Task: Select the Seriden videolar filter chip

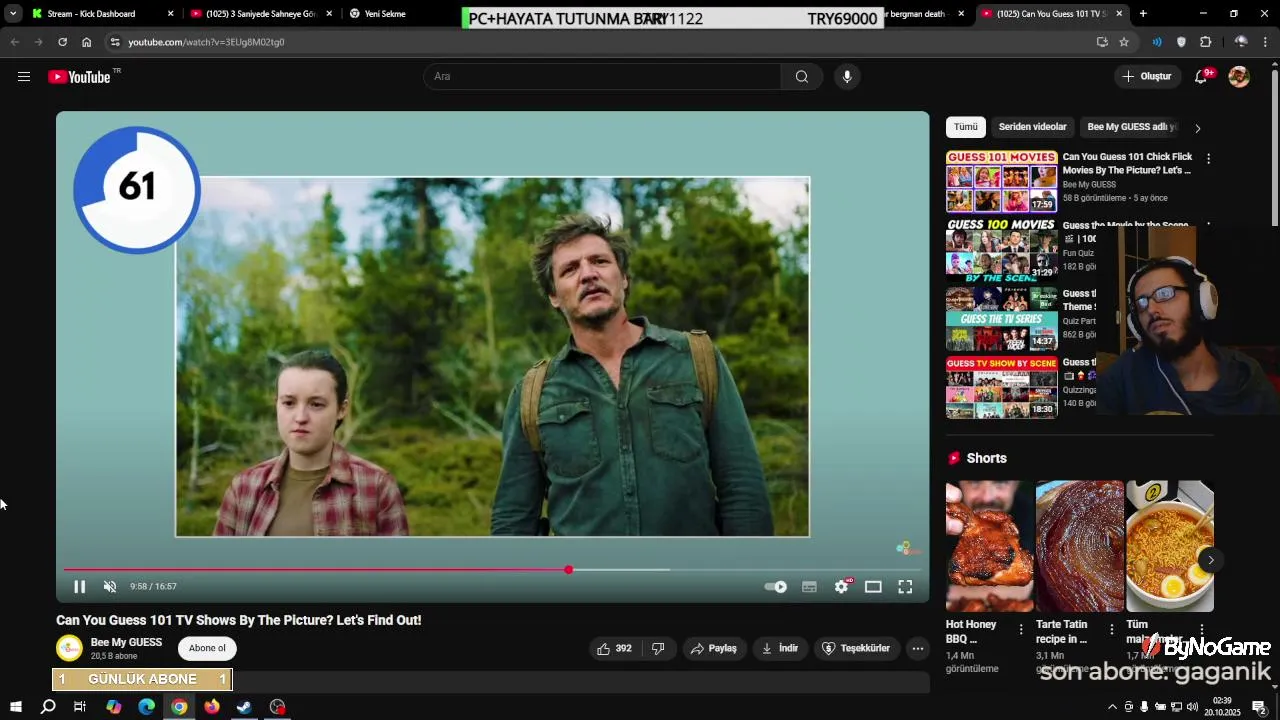Action: tap(1033, 127)
